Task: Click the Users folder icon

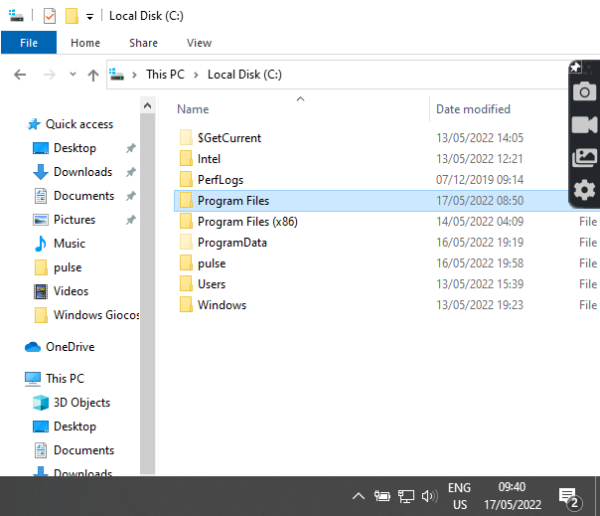Action: [186, 284]
